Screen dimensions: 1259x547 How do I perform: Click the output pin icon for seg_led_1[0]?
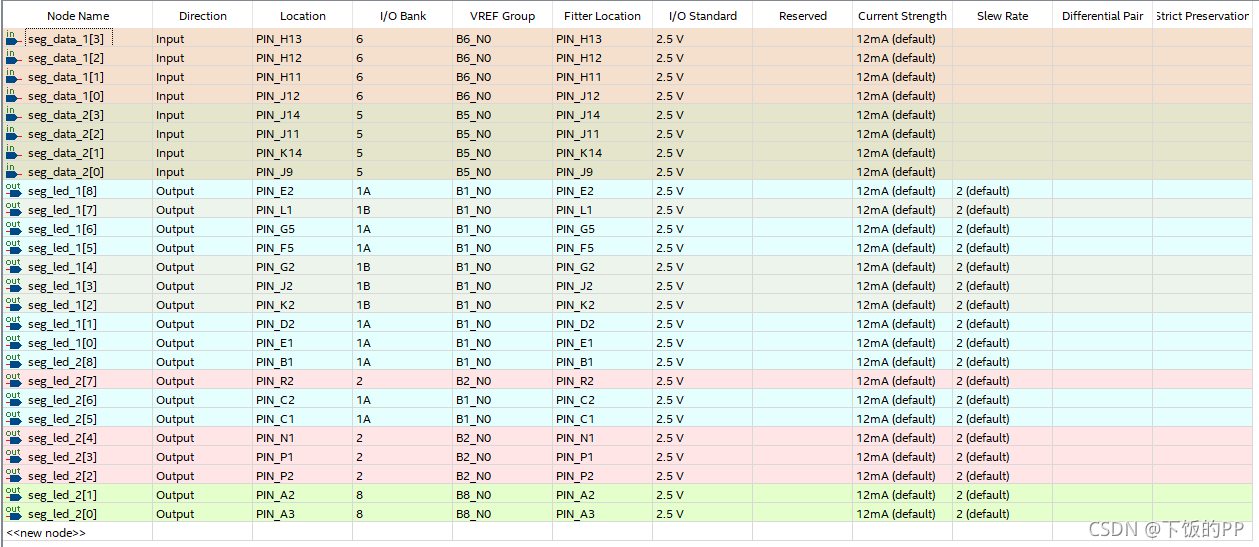[x=13, y=342]
